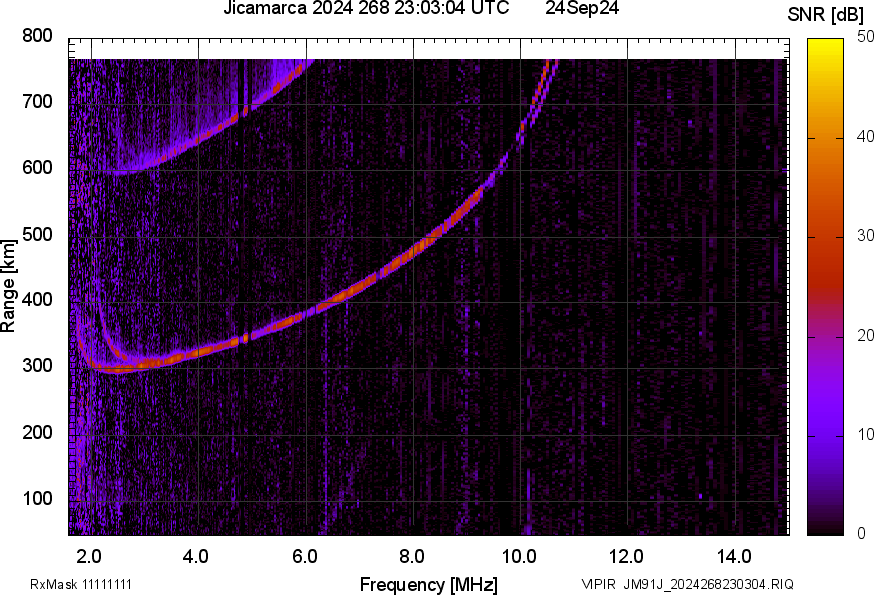Image resolution: width=874 pixels, height=595 pixels.
Task: Click the colorbar tick value 20
Action: coord(865,335)
